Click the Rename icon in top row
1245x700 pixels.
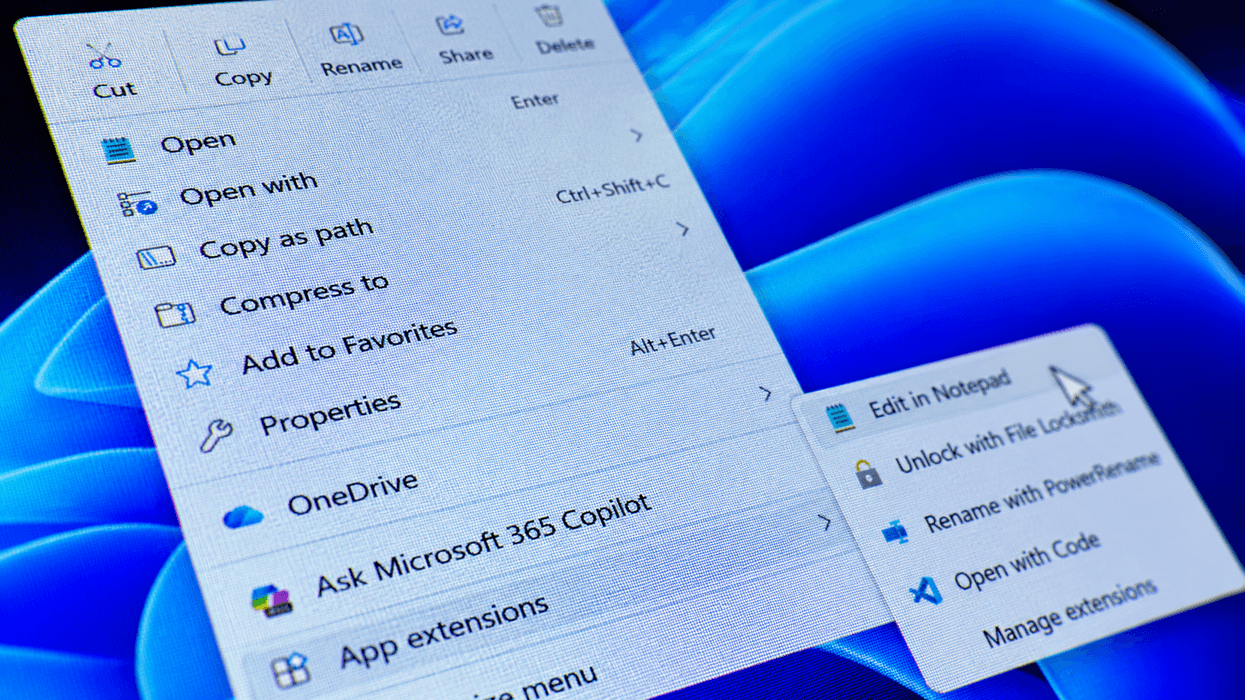coord(346,36)
